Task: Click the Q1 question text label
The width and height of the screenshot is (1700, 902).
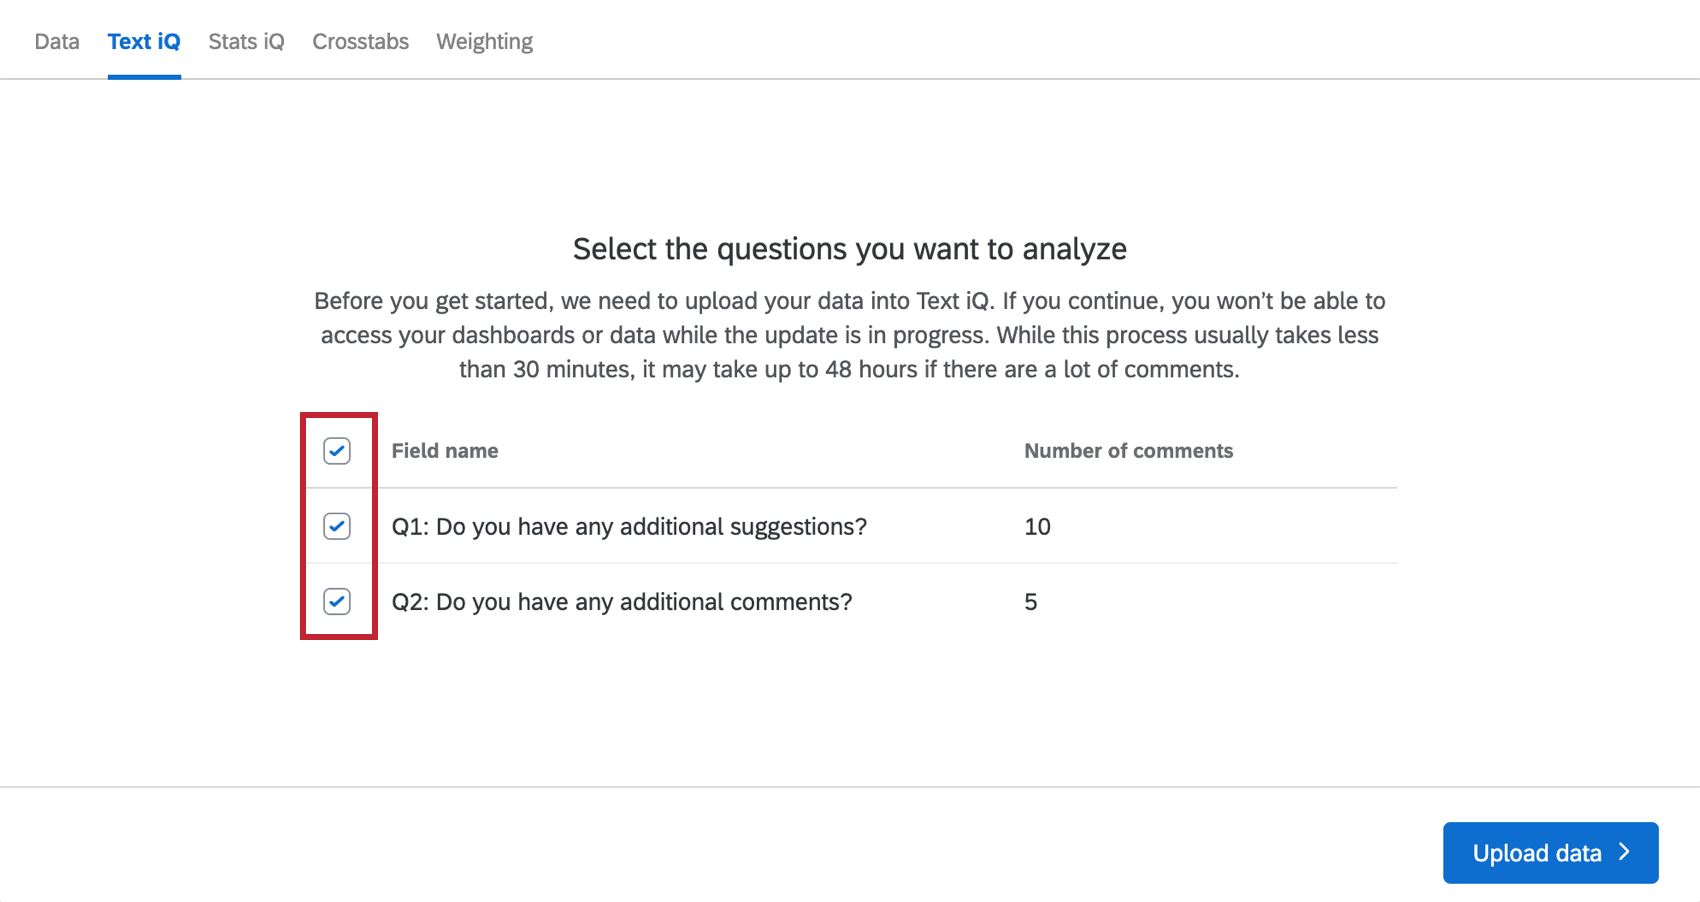Action: [x=629, y=526]
